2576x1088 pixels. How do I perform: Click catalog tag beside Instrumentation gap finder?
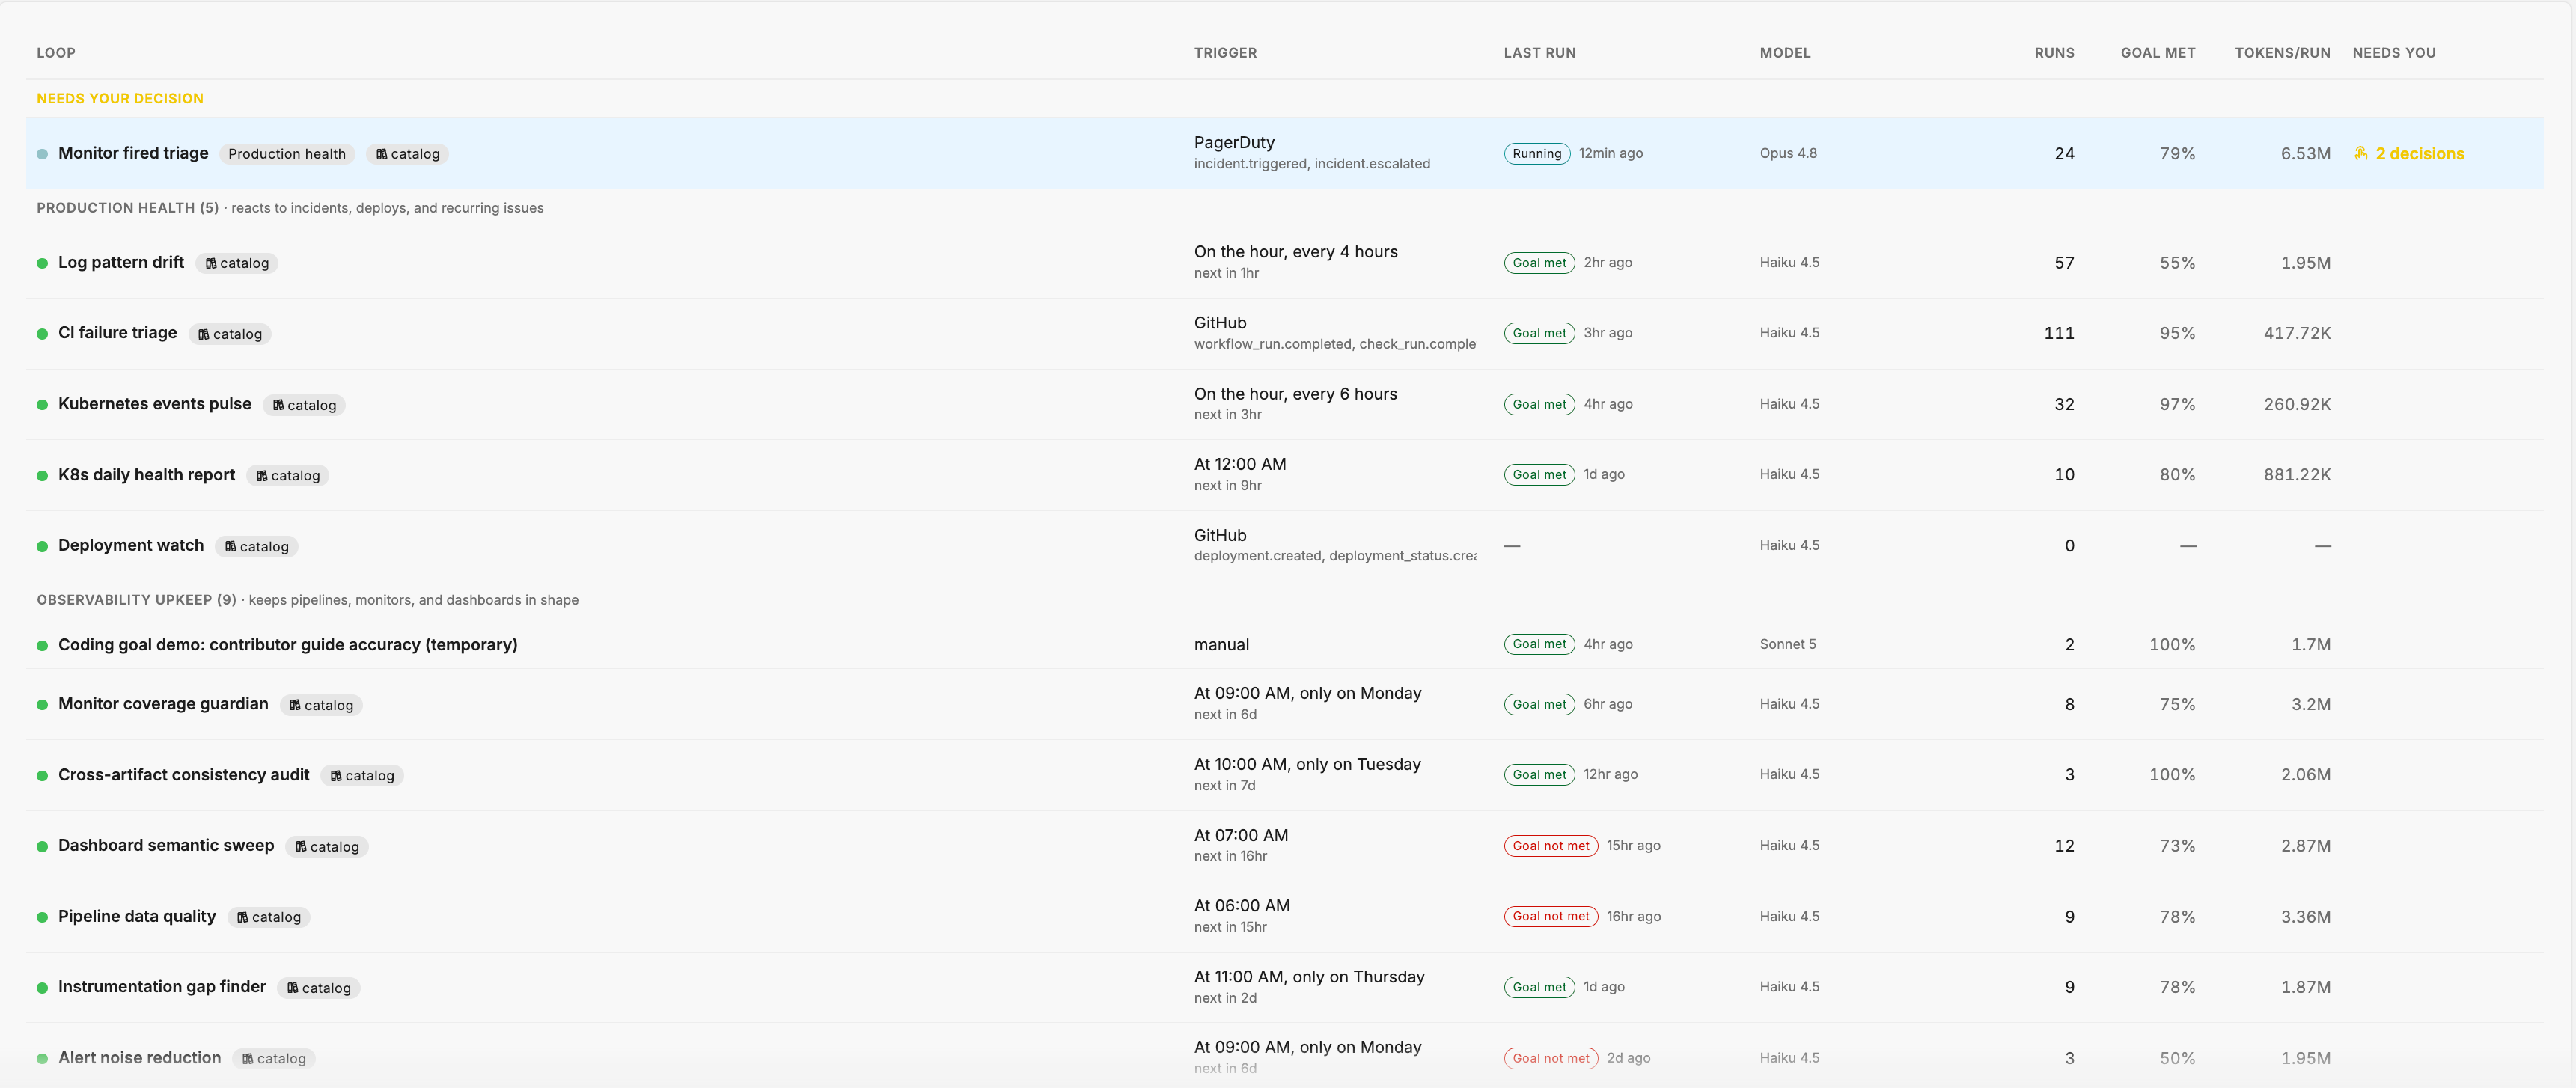click(x=319, y=988)
